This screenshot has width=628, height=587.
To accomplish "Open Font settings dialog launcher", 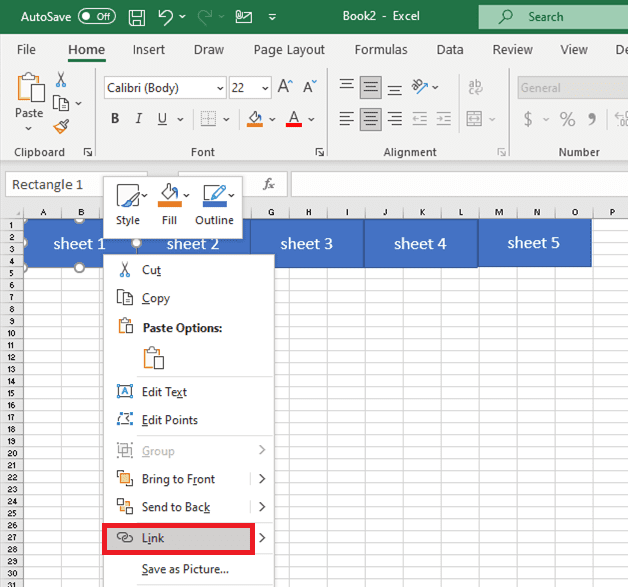I will point(319,152).
